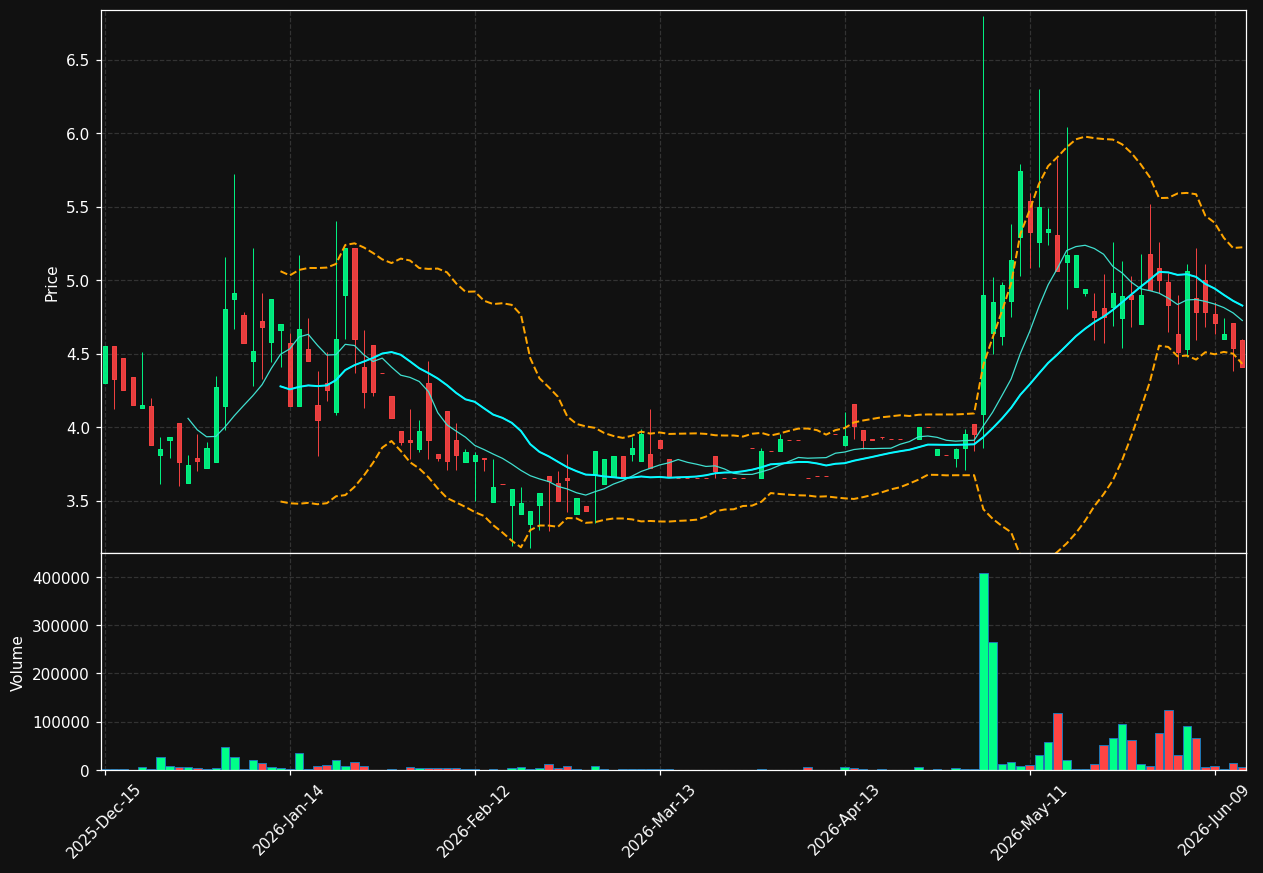Click the Volume axis title

(18, 663)
